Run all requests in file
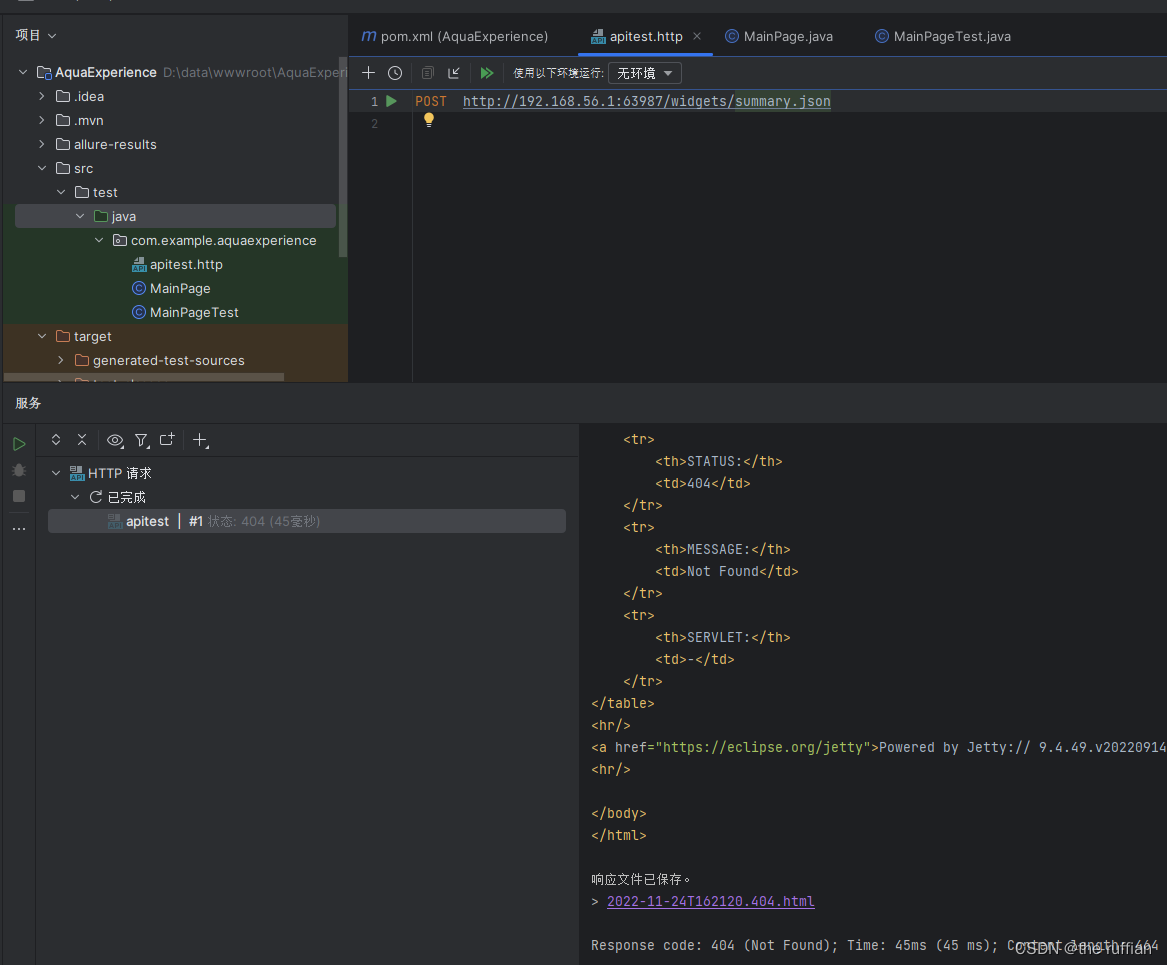The image size is (1167, 965). [487, 73]
